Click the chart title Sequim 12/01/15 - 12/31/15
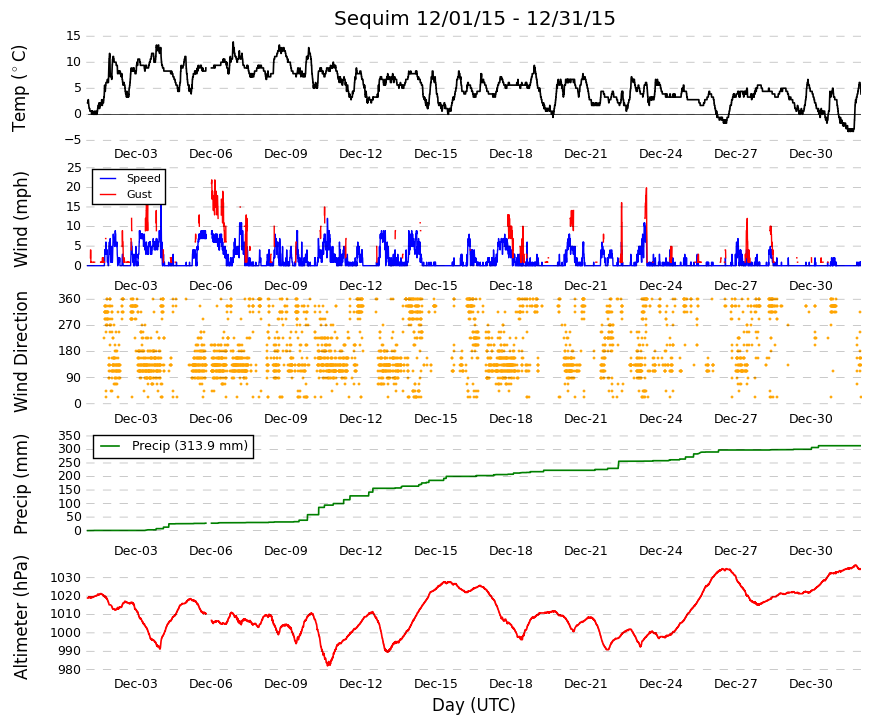The width and height of the screenshot is (871, 725). coord(474,18)
